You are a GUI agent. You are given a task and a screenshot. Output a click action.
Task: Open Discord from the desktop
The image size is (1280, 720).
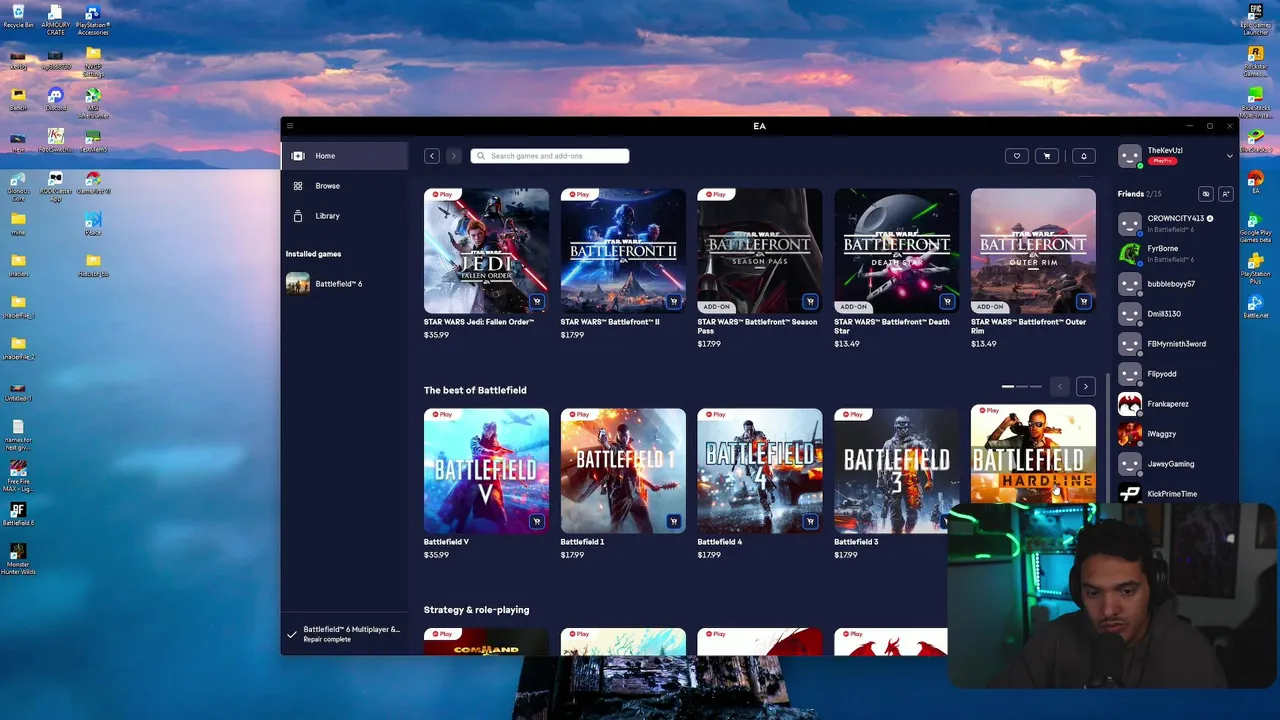[56, 98]
